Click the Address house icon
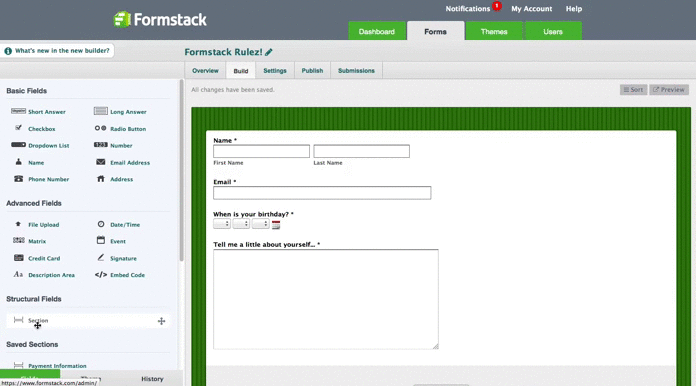 point(101,179)
